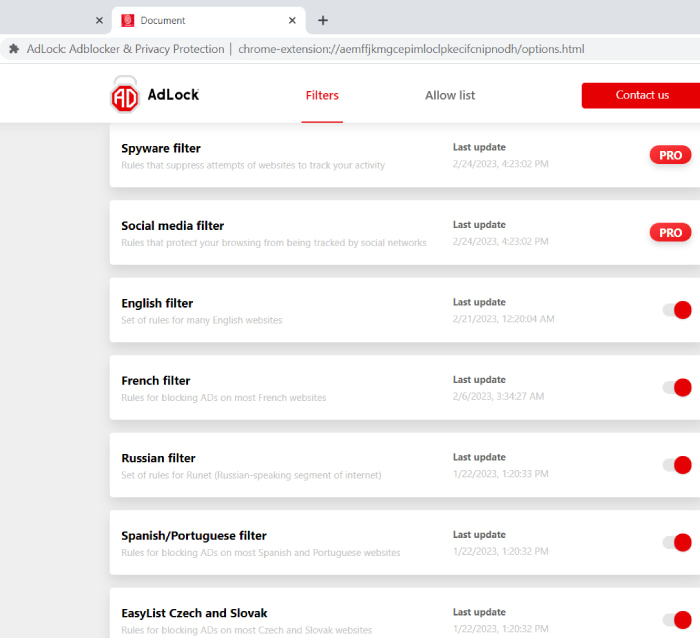Toggle the Russian filter switch
This screenshot has width=700, height=638.
point(677,465)
